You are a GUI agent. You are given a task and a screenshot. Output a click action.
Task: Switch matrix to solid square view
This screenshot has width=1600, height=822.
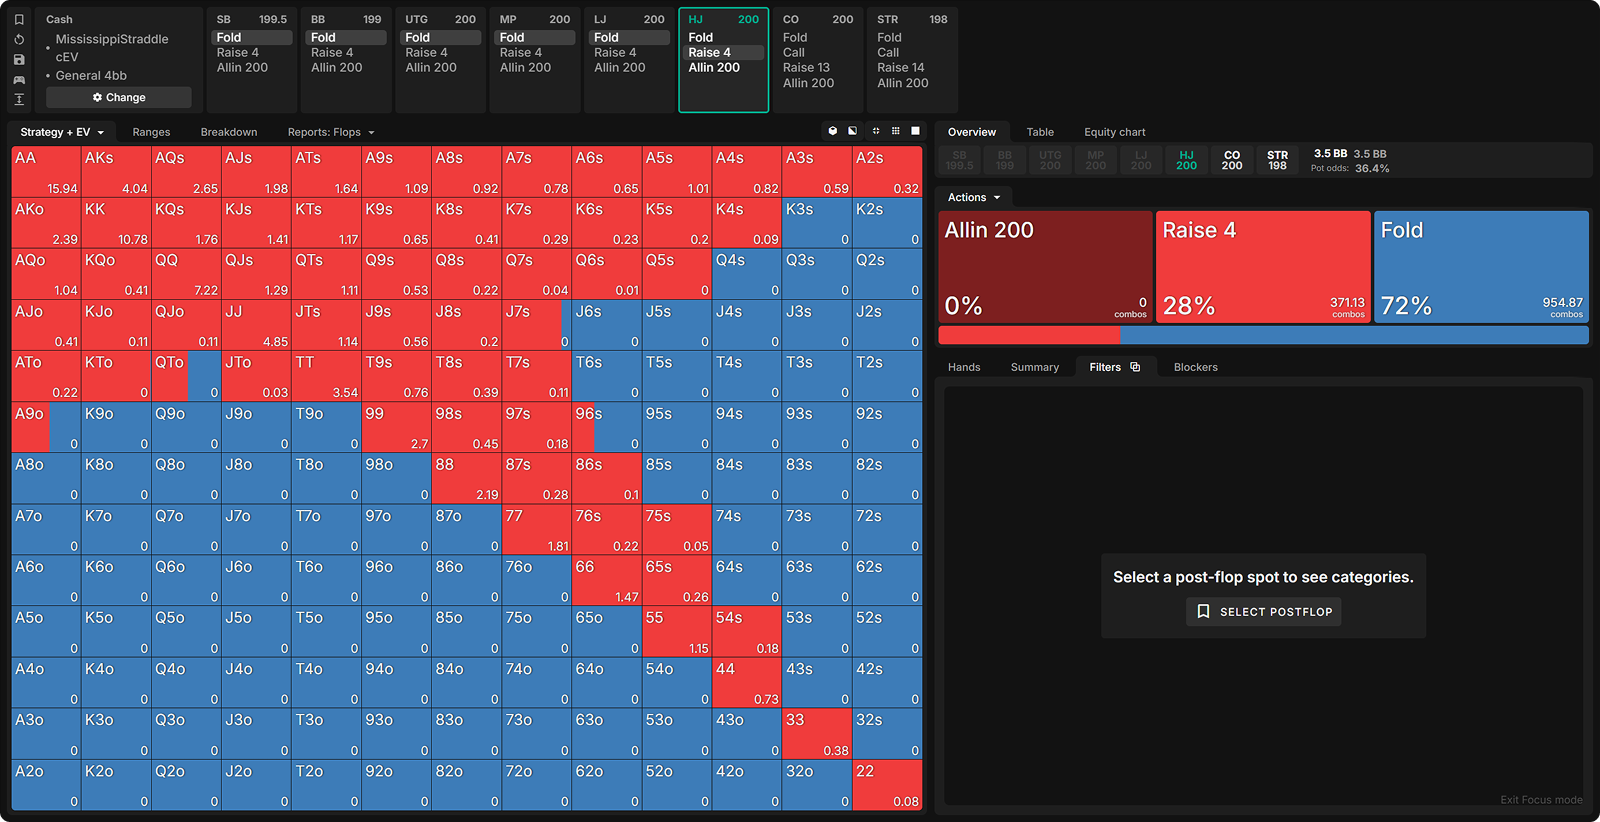(915, 131)
